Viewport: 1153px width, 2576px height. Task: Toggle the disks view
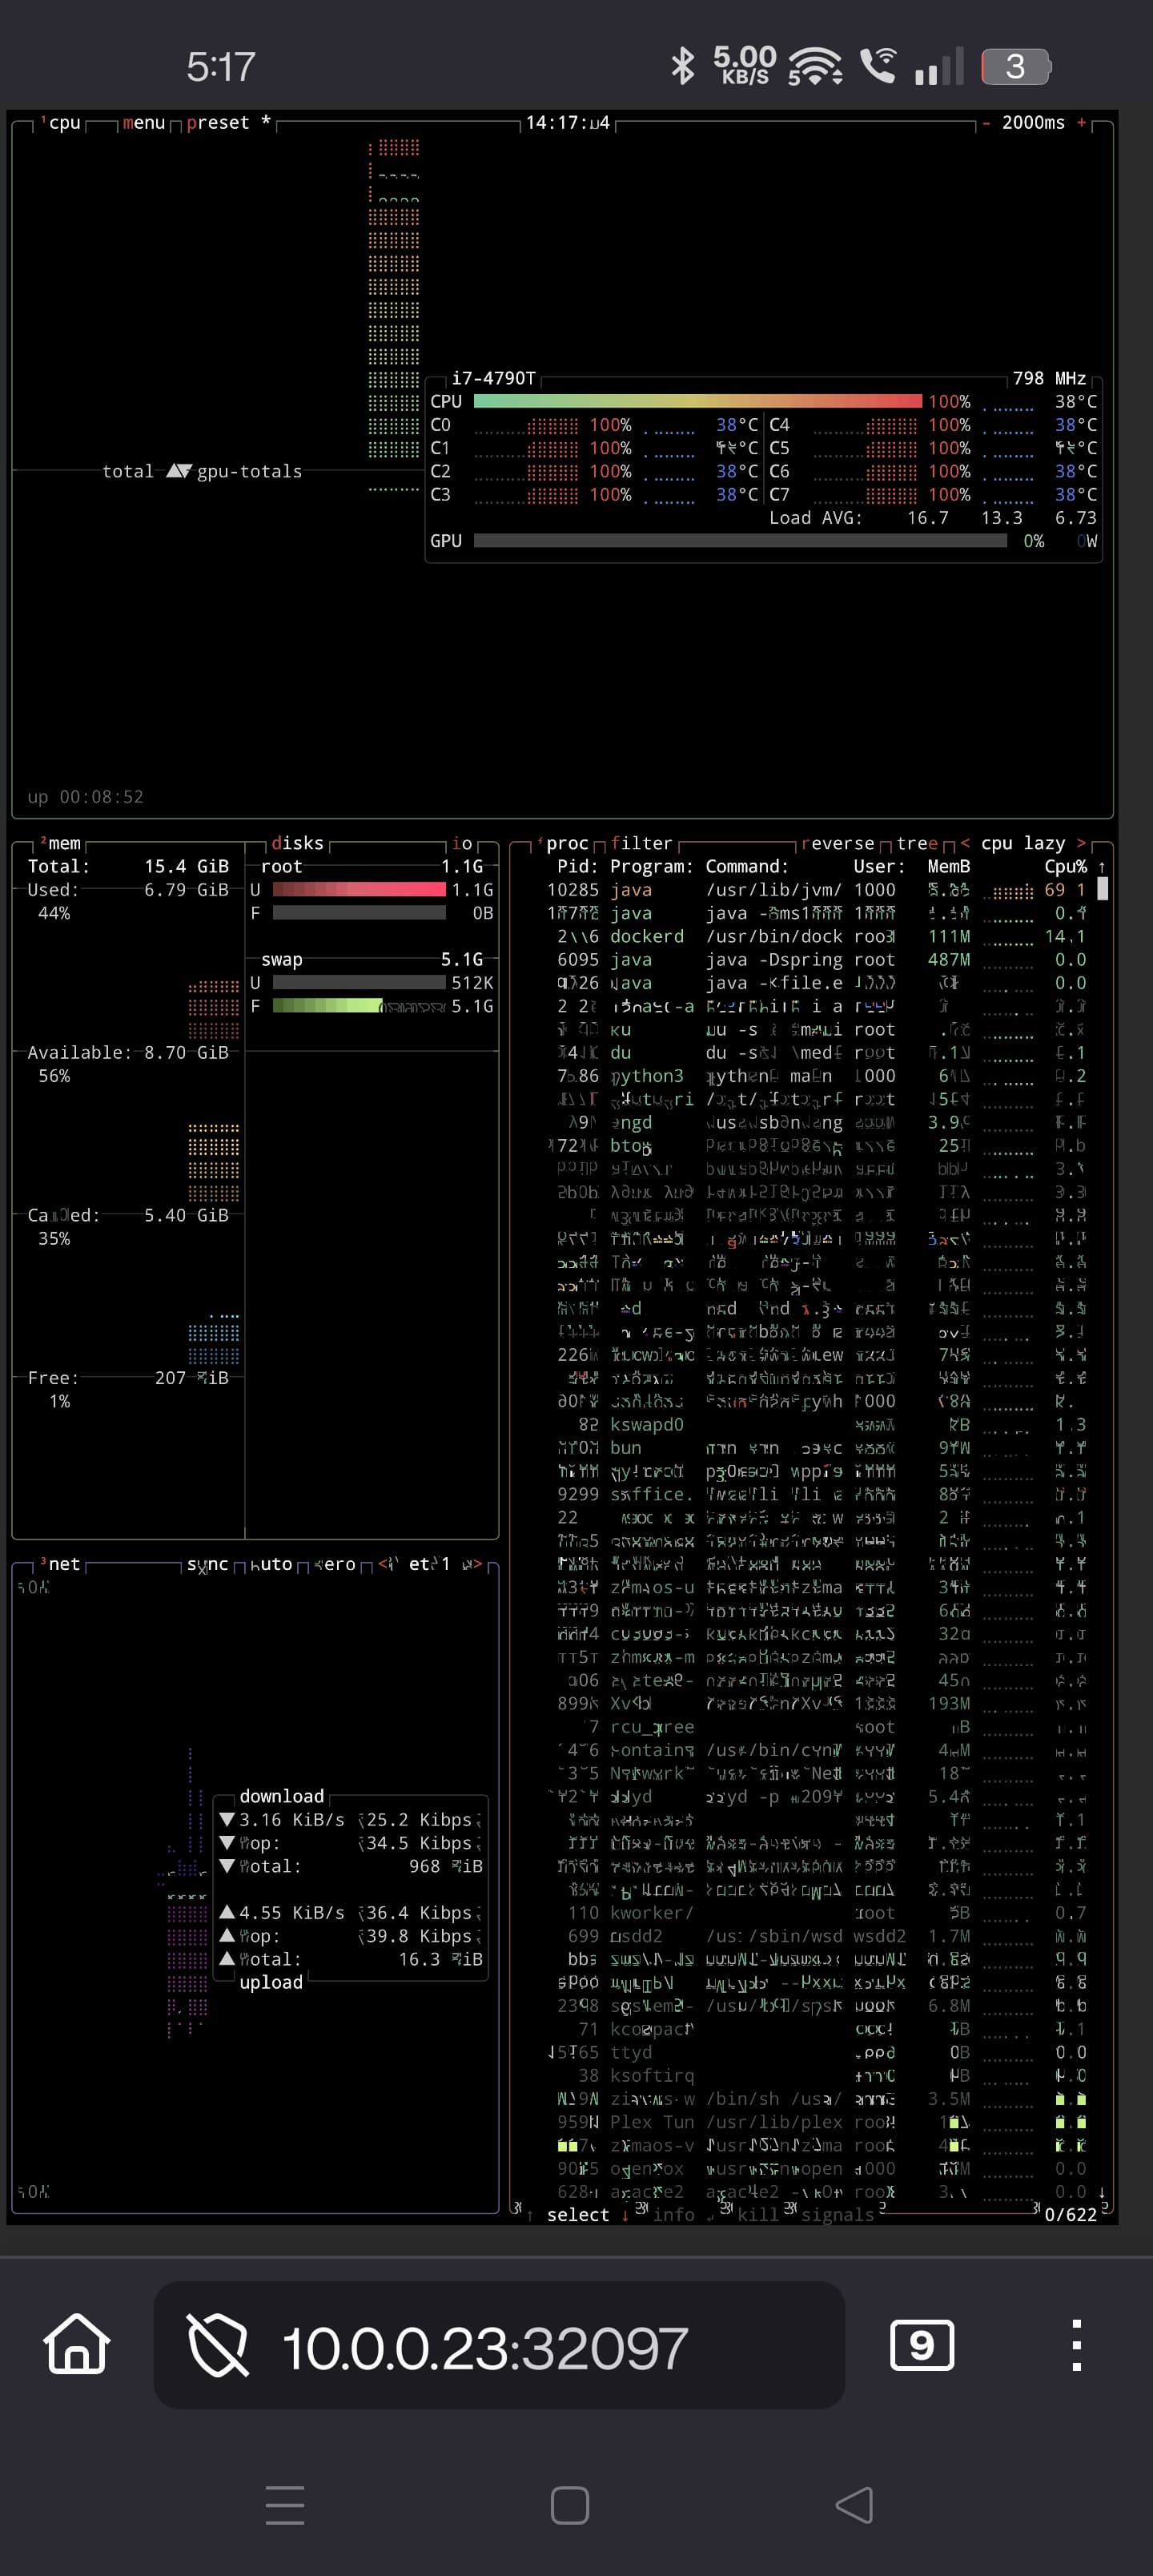(x=297, y=843)
